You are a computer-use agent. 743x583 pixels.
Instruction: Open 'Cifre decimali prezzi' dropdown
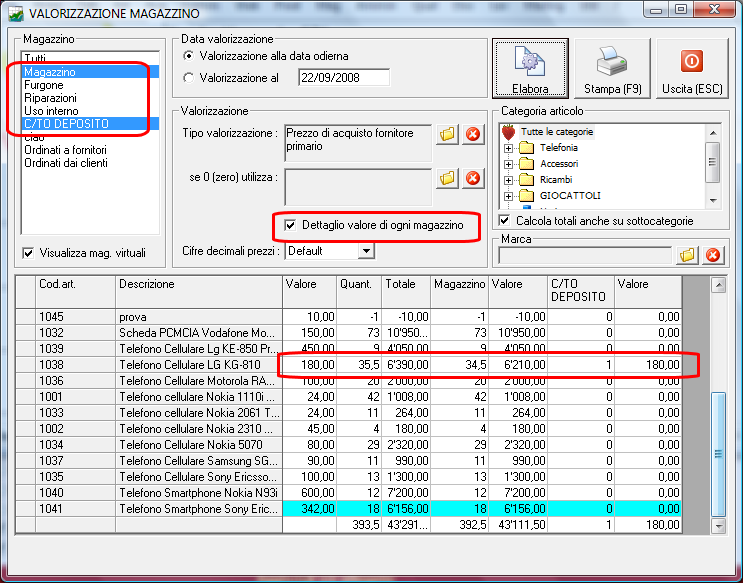pos(366,251)
